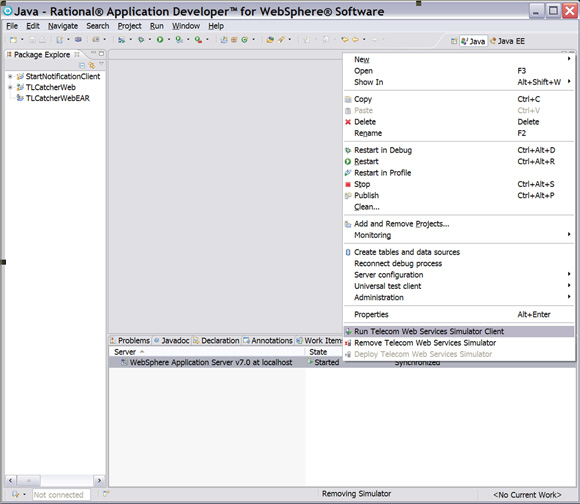Collapse All in Package Explorer
This screenshot has height=504, width=580.
(x=82, y=65)
